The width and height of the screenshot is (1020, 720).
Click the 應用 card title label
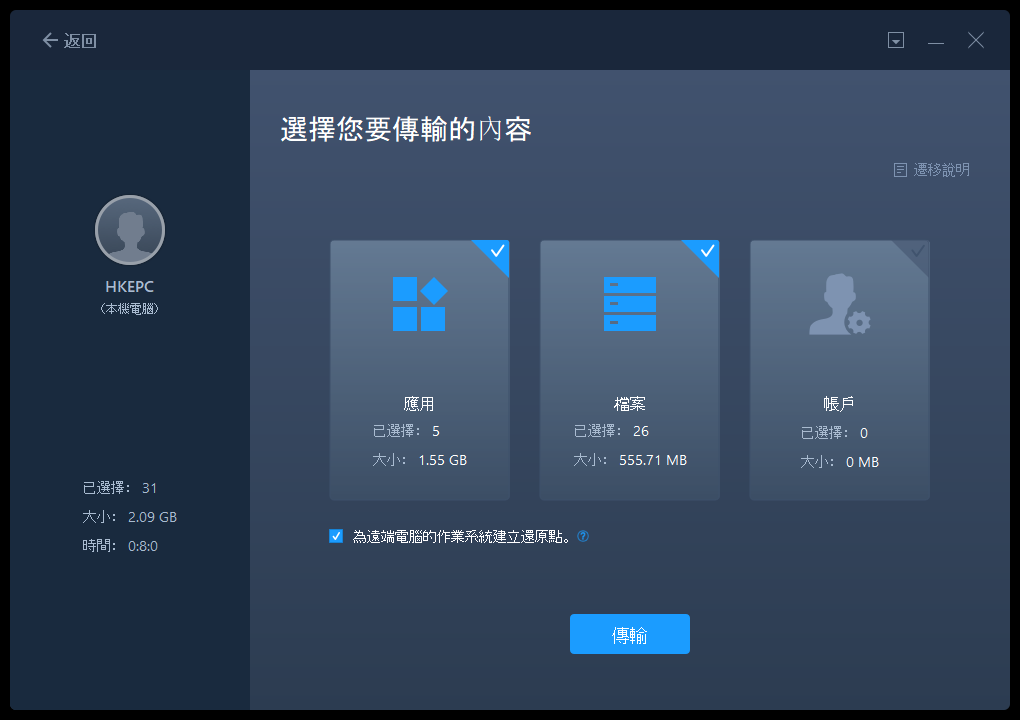(419, 404)
